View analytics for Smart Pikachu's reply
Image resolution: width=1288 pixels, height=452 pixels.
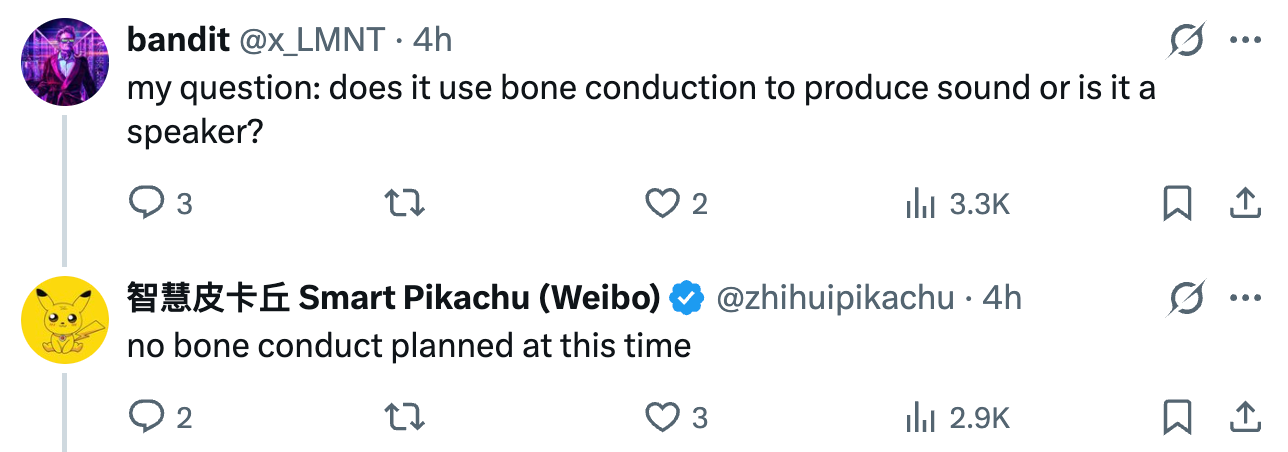pyautogui.click(x=920, y=416)
